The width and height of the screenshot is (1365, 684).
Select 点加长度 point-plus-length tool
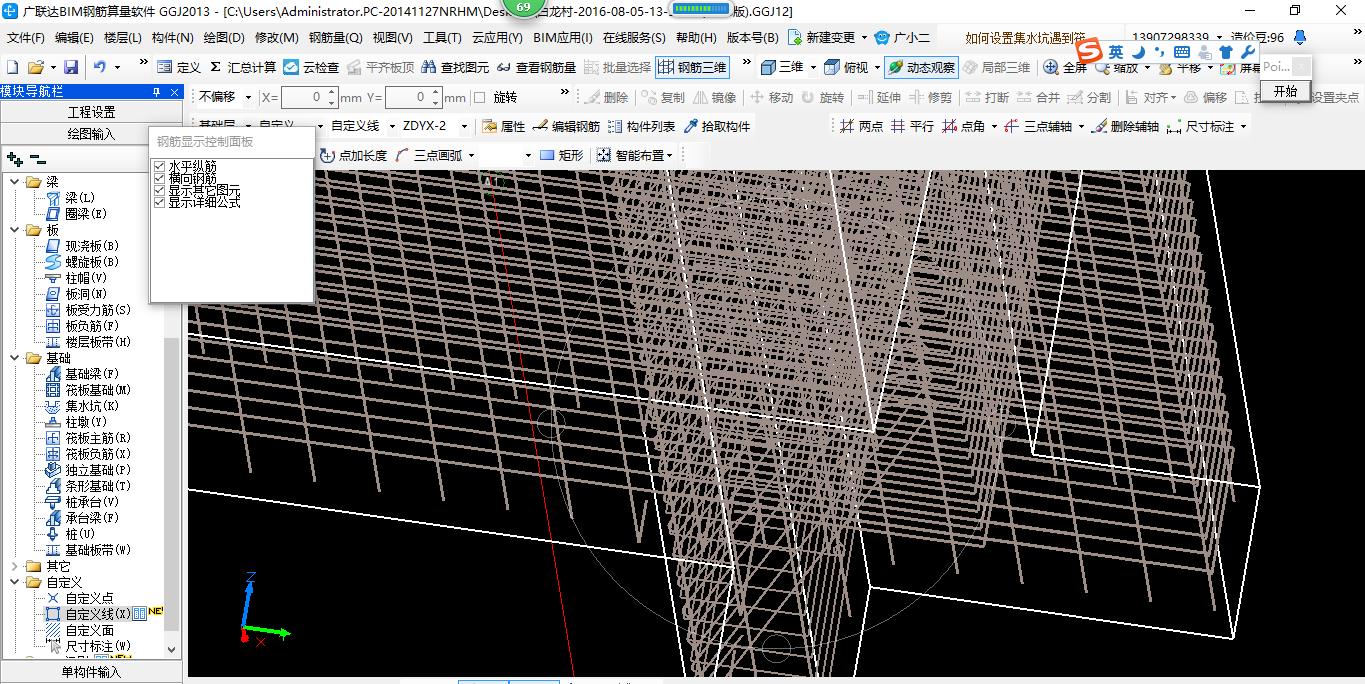(354, 155)
